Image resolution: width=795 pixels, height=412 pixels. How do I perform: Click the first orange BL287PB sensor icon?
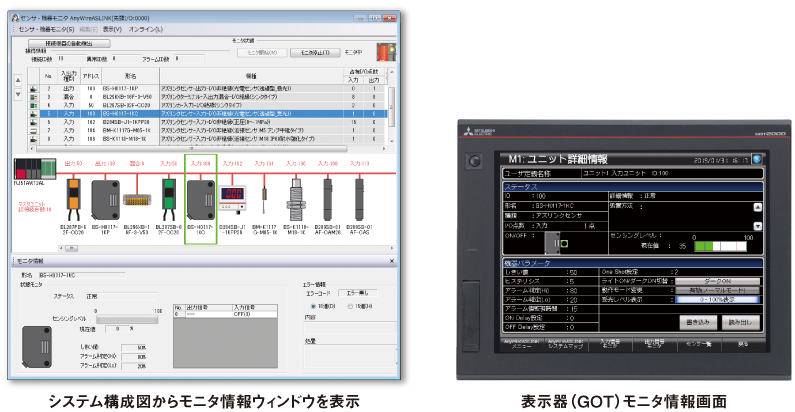(72, 198)
